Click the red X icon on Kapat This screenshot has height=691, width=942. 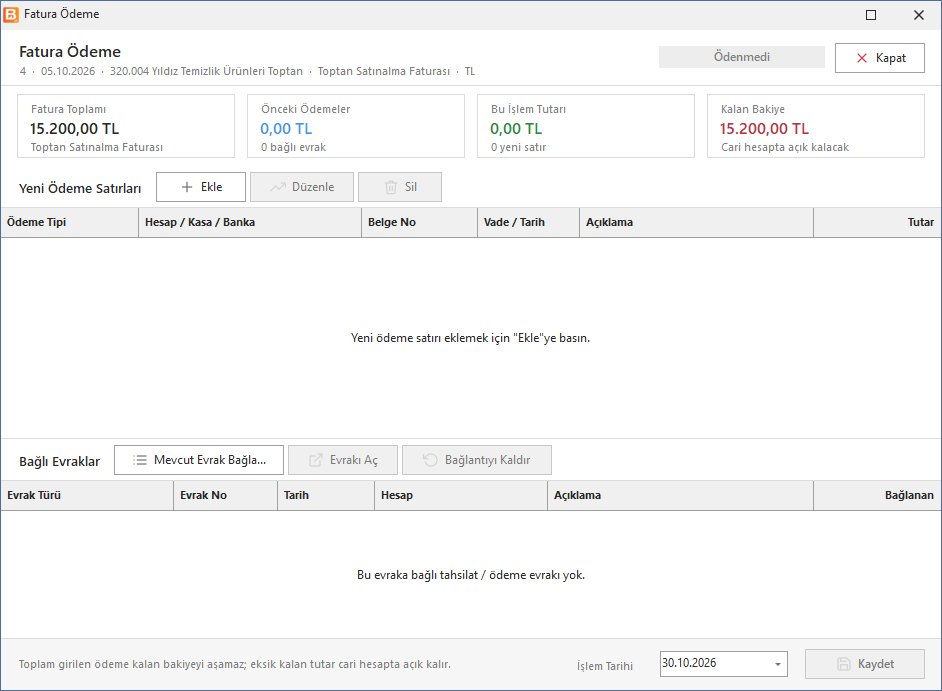(861, 58)
